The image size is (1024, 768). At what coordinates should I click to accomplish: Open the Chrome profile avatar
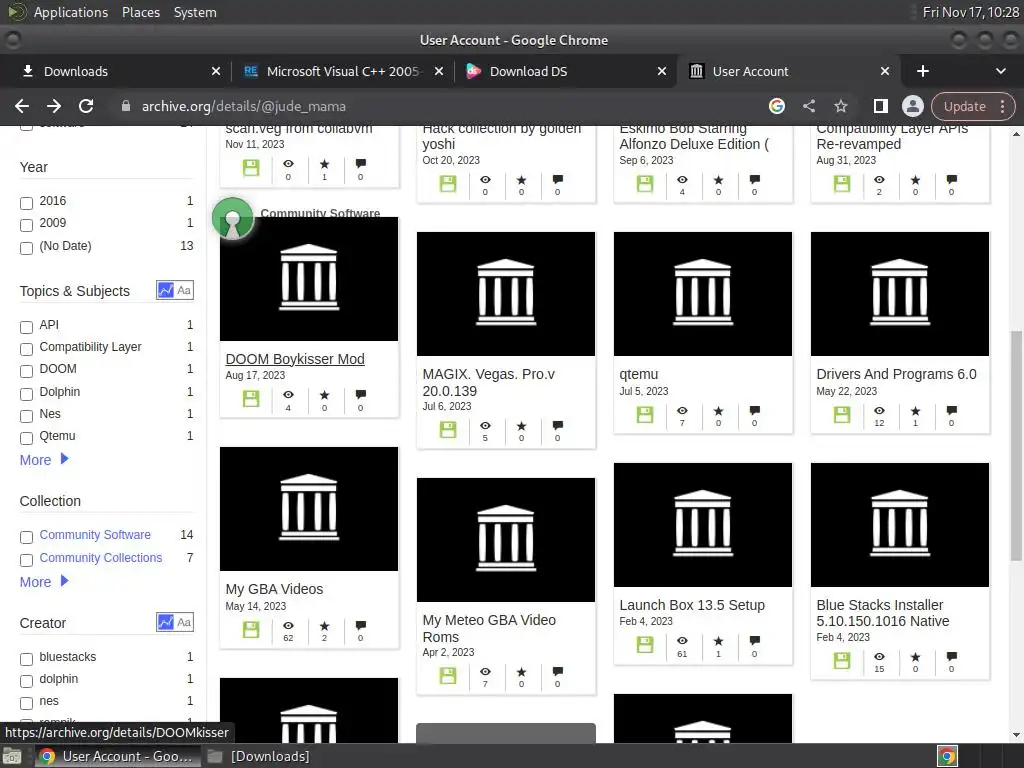(912, 106)
